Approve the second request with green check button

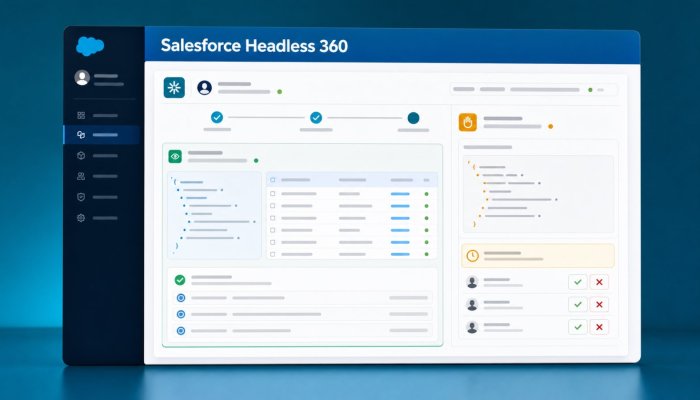[578, 304]
